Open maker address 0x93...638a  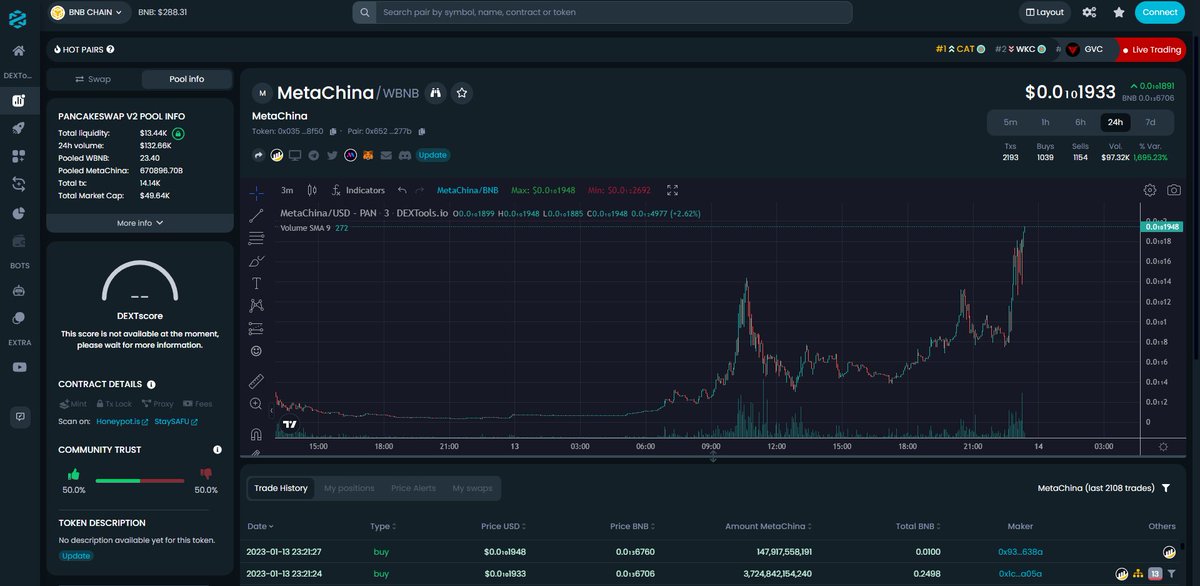(1020, 552)
